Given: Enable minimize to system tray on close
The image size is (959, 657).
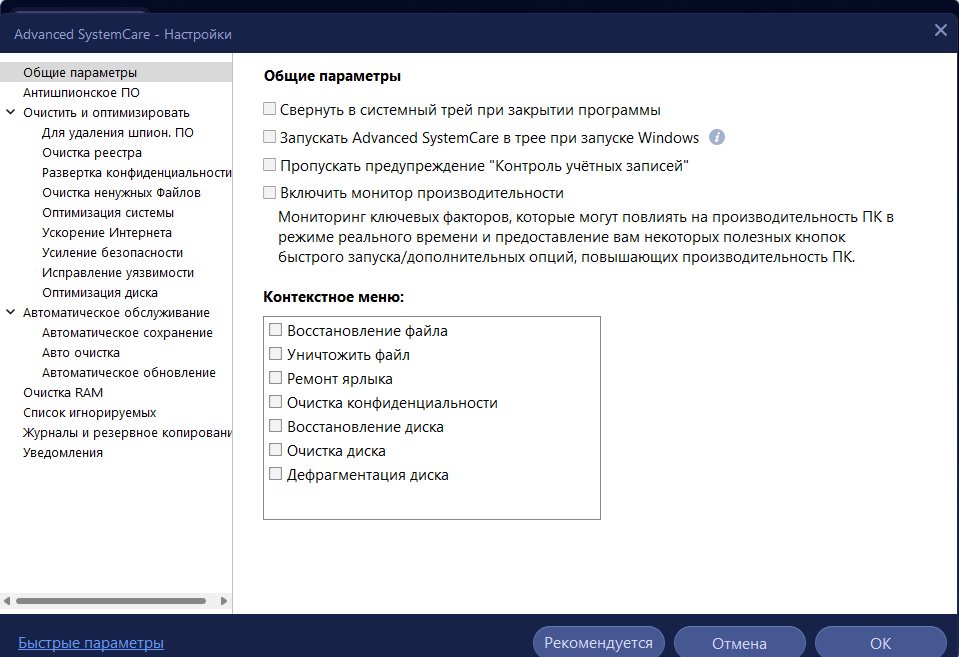Looking at the screenshot, I should (270, 109).
